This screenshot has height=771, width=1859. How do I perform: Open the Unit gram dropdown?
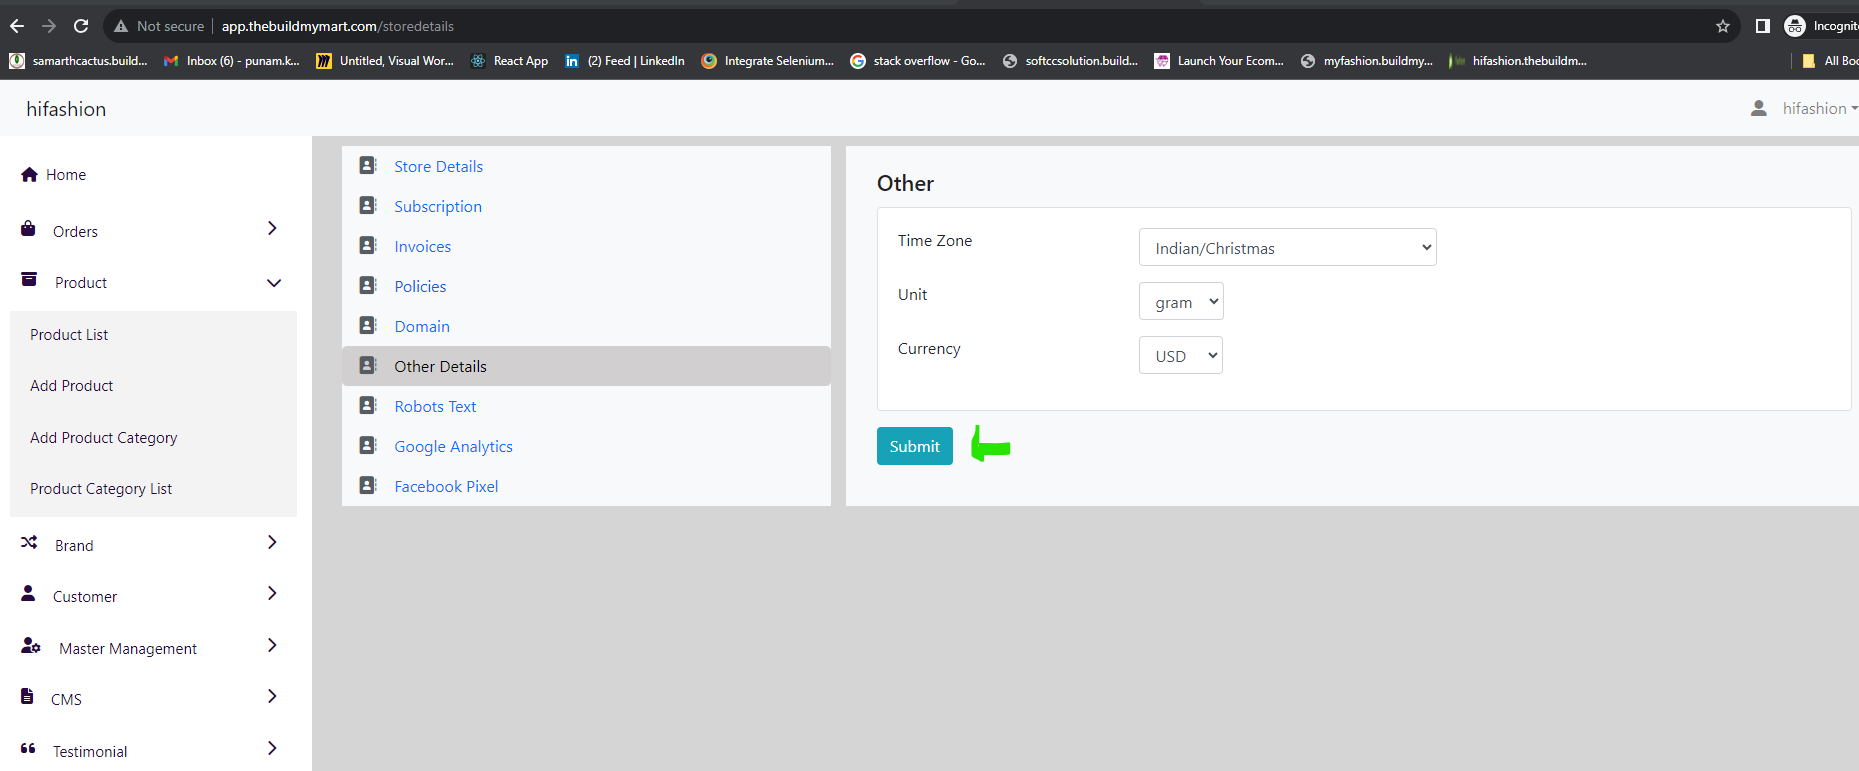coord(1181,301)
